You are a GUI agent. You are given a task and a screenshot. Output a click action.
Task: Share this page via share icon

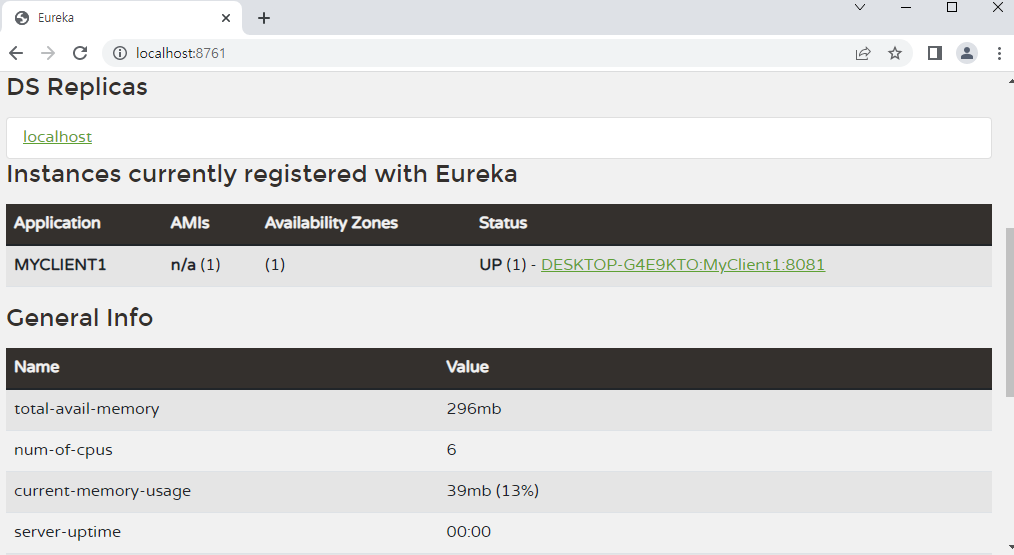coord(863,53)
